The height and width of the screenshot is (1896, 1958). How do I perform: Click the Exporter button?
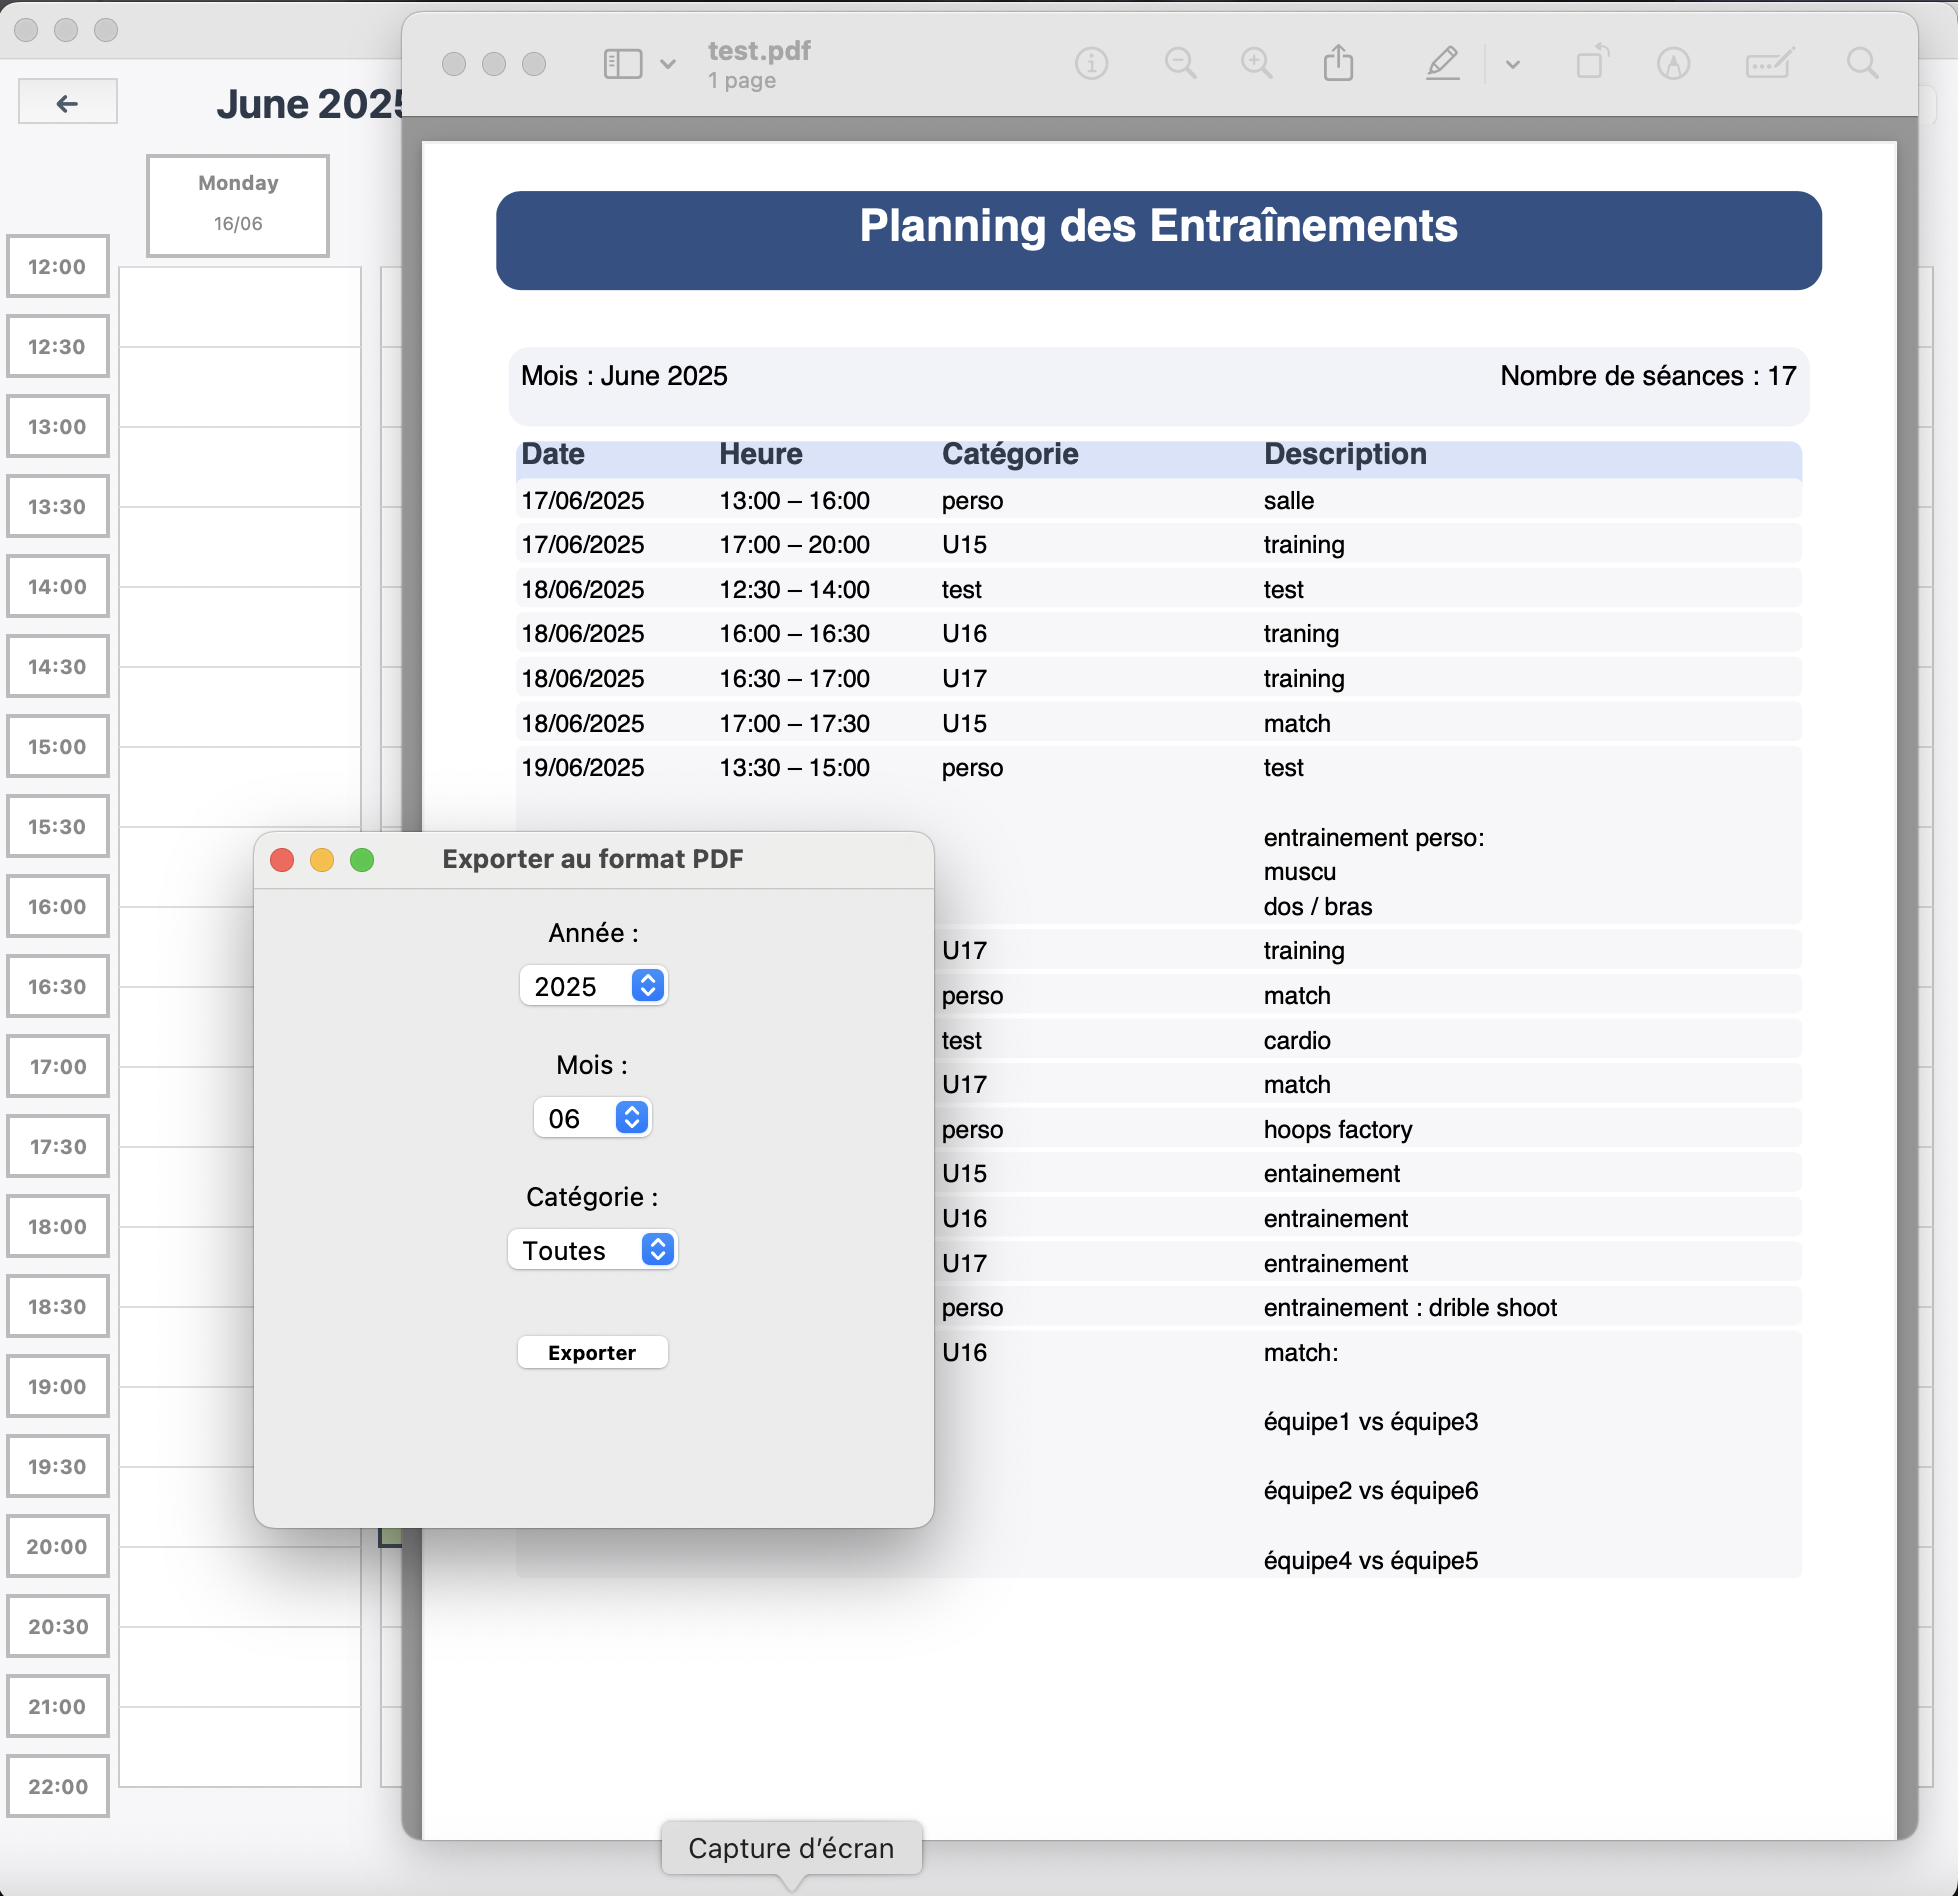[x=592, y=1352]
